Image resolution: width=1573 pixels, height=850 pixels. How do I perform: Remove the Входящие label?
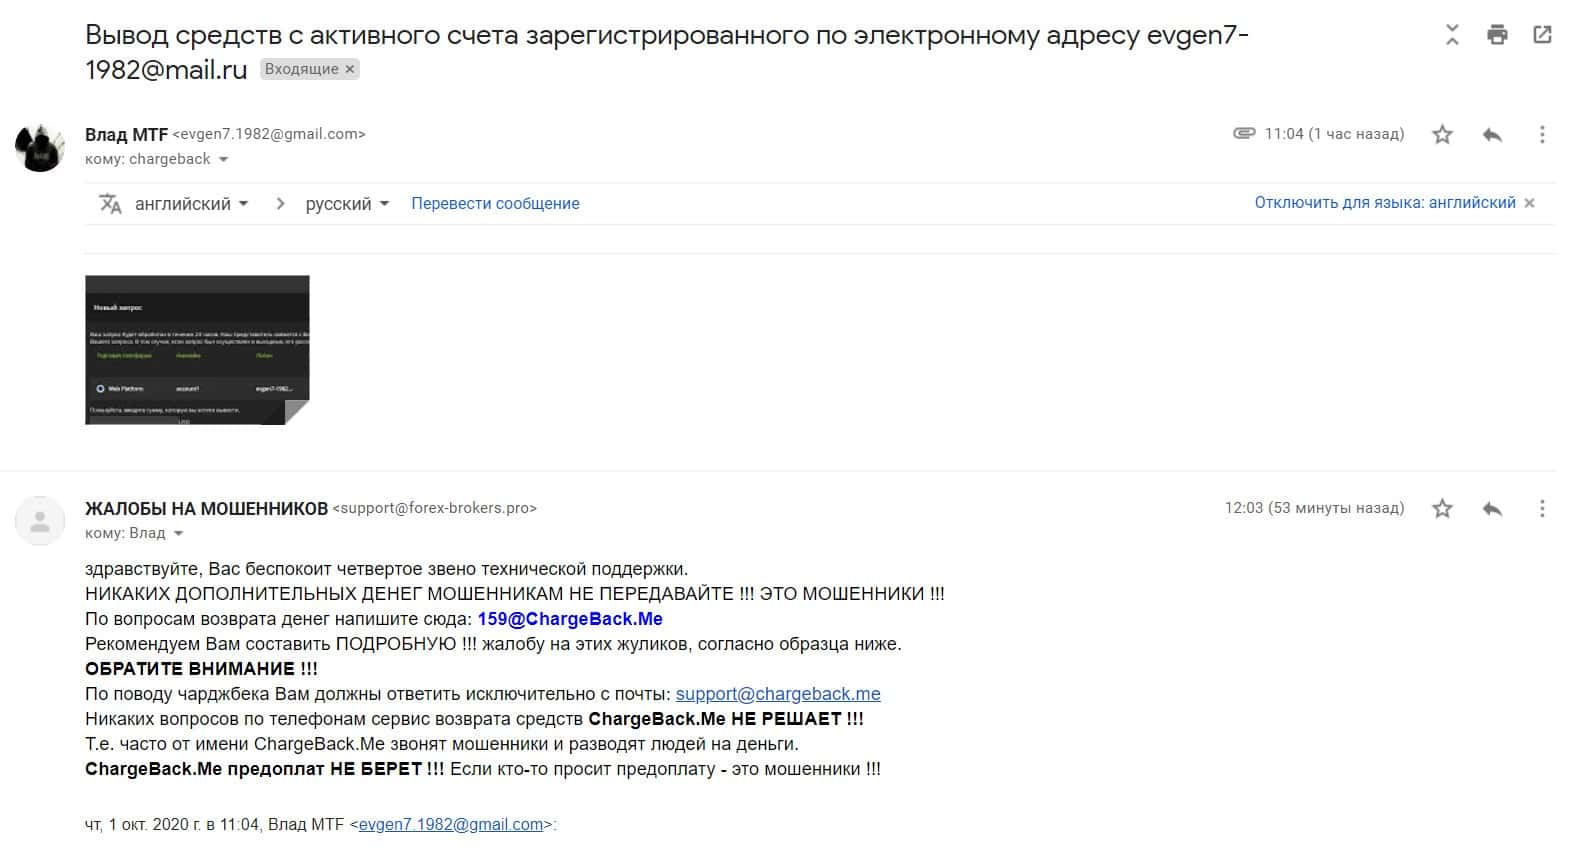350,69
